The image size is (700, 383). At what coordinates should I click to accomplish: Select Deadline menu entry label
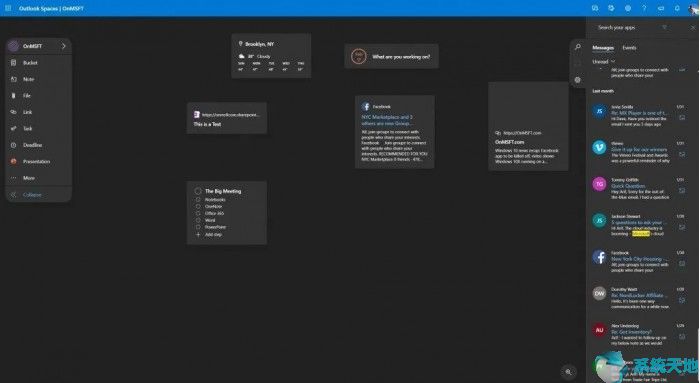pos(33,145)
